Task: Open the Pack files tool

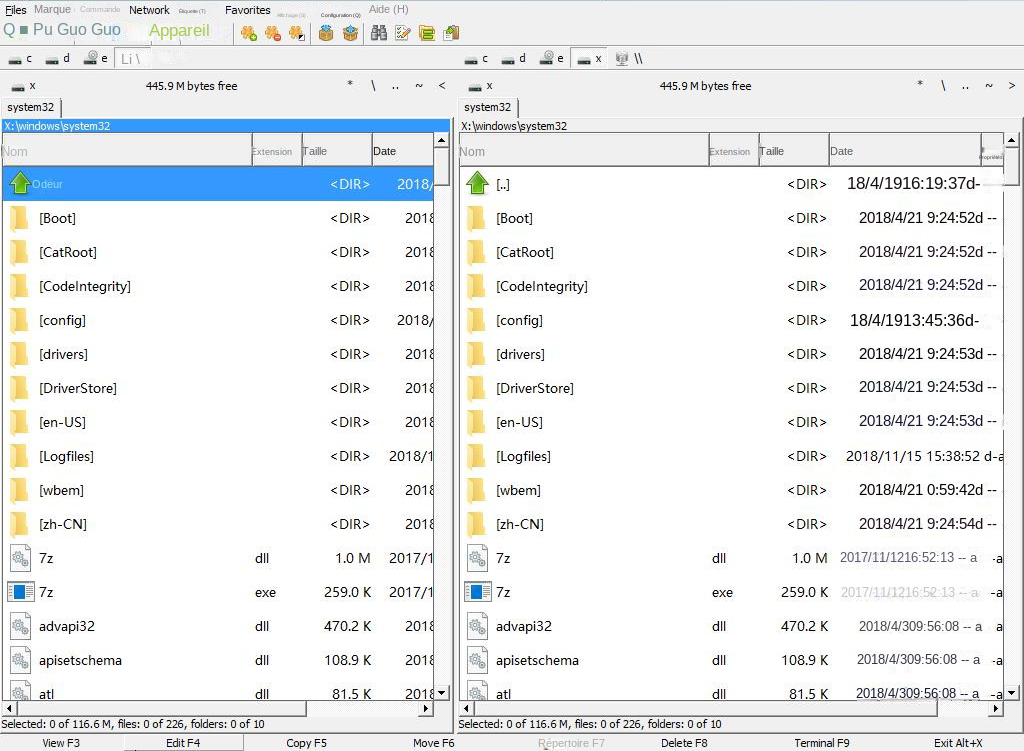Action: point(326,33)
